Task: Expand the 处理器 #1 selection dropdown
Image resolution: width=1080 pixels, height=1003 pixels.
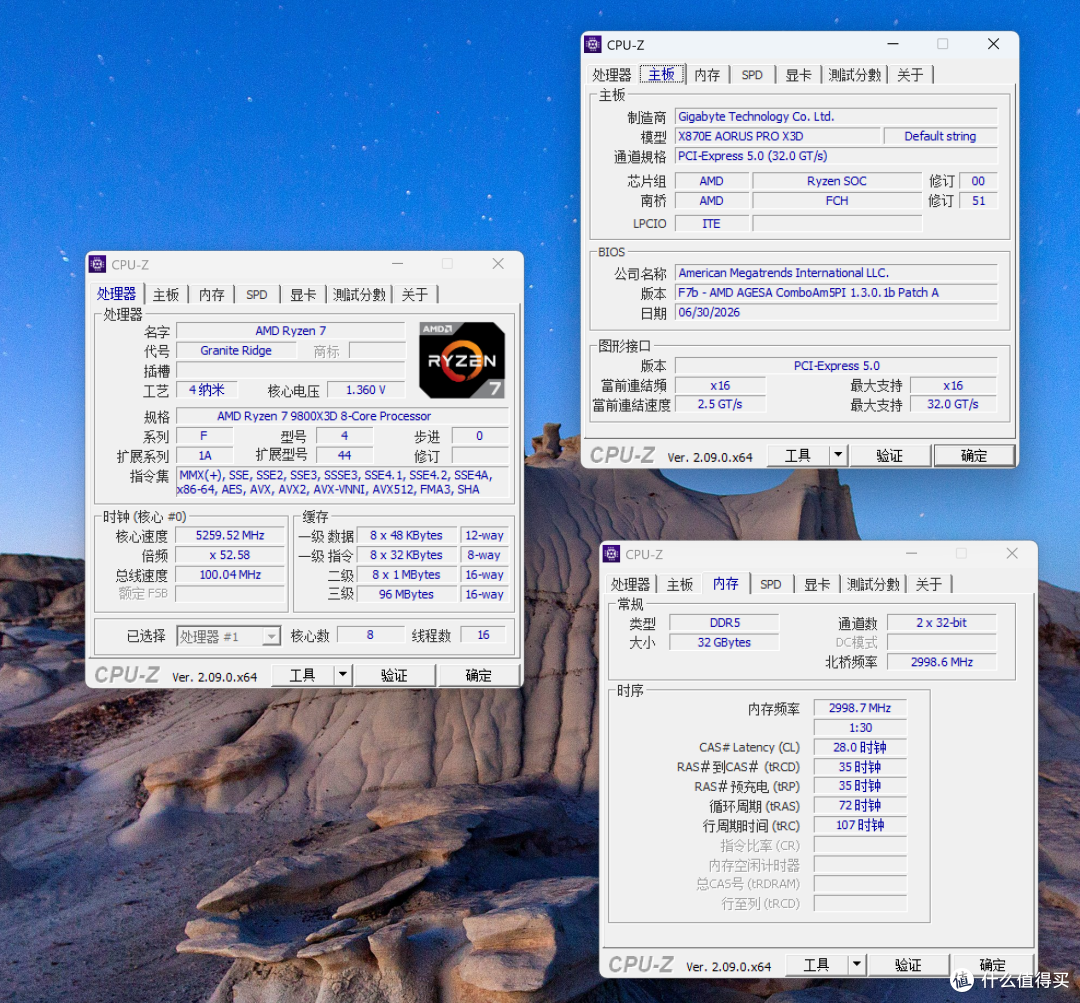Action: pos(271,636)
